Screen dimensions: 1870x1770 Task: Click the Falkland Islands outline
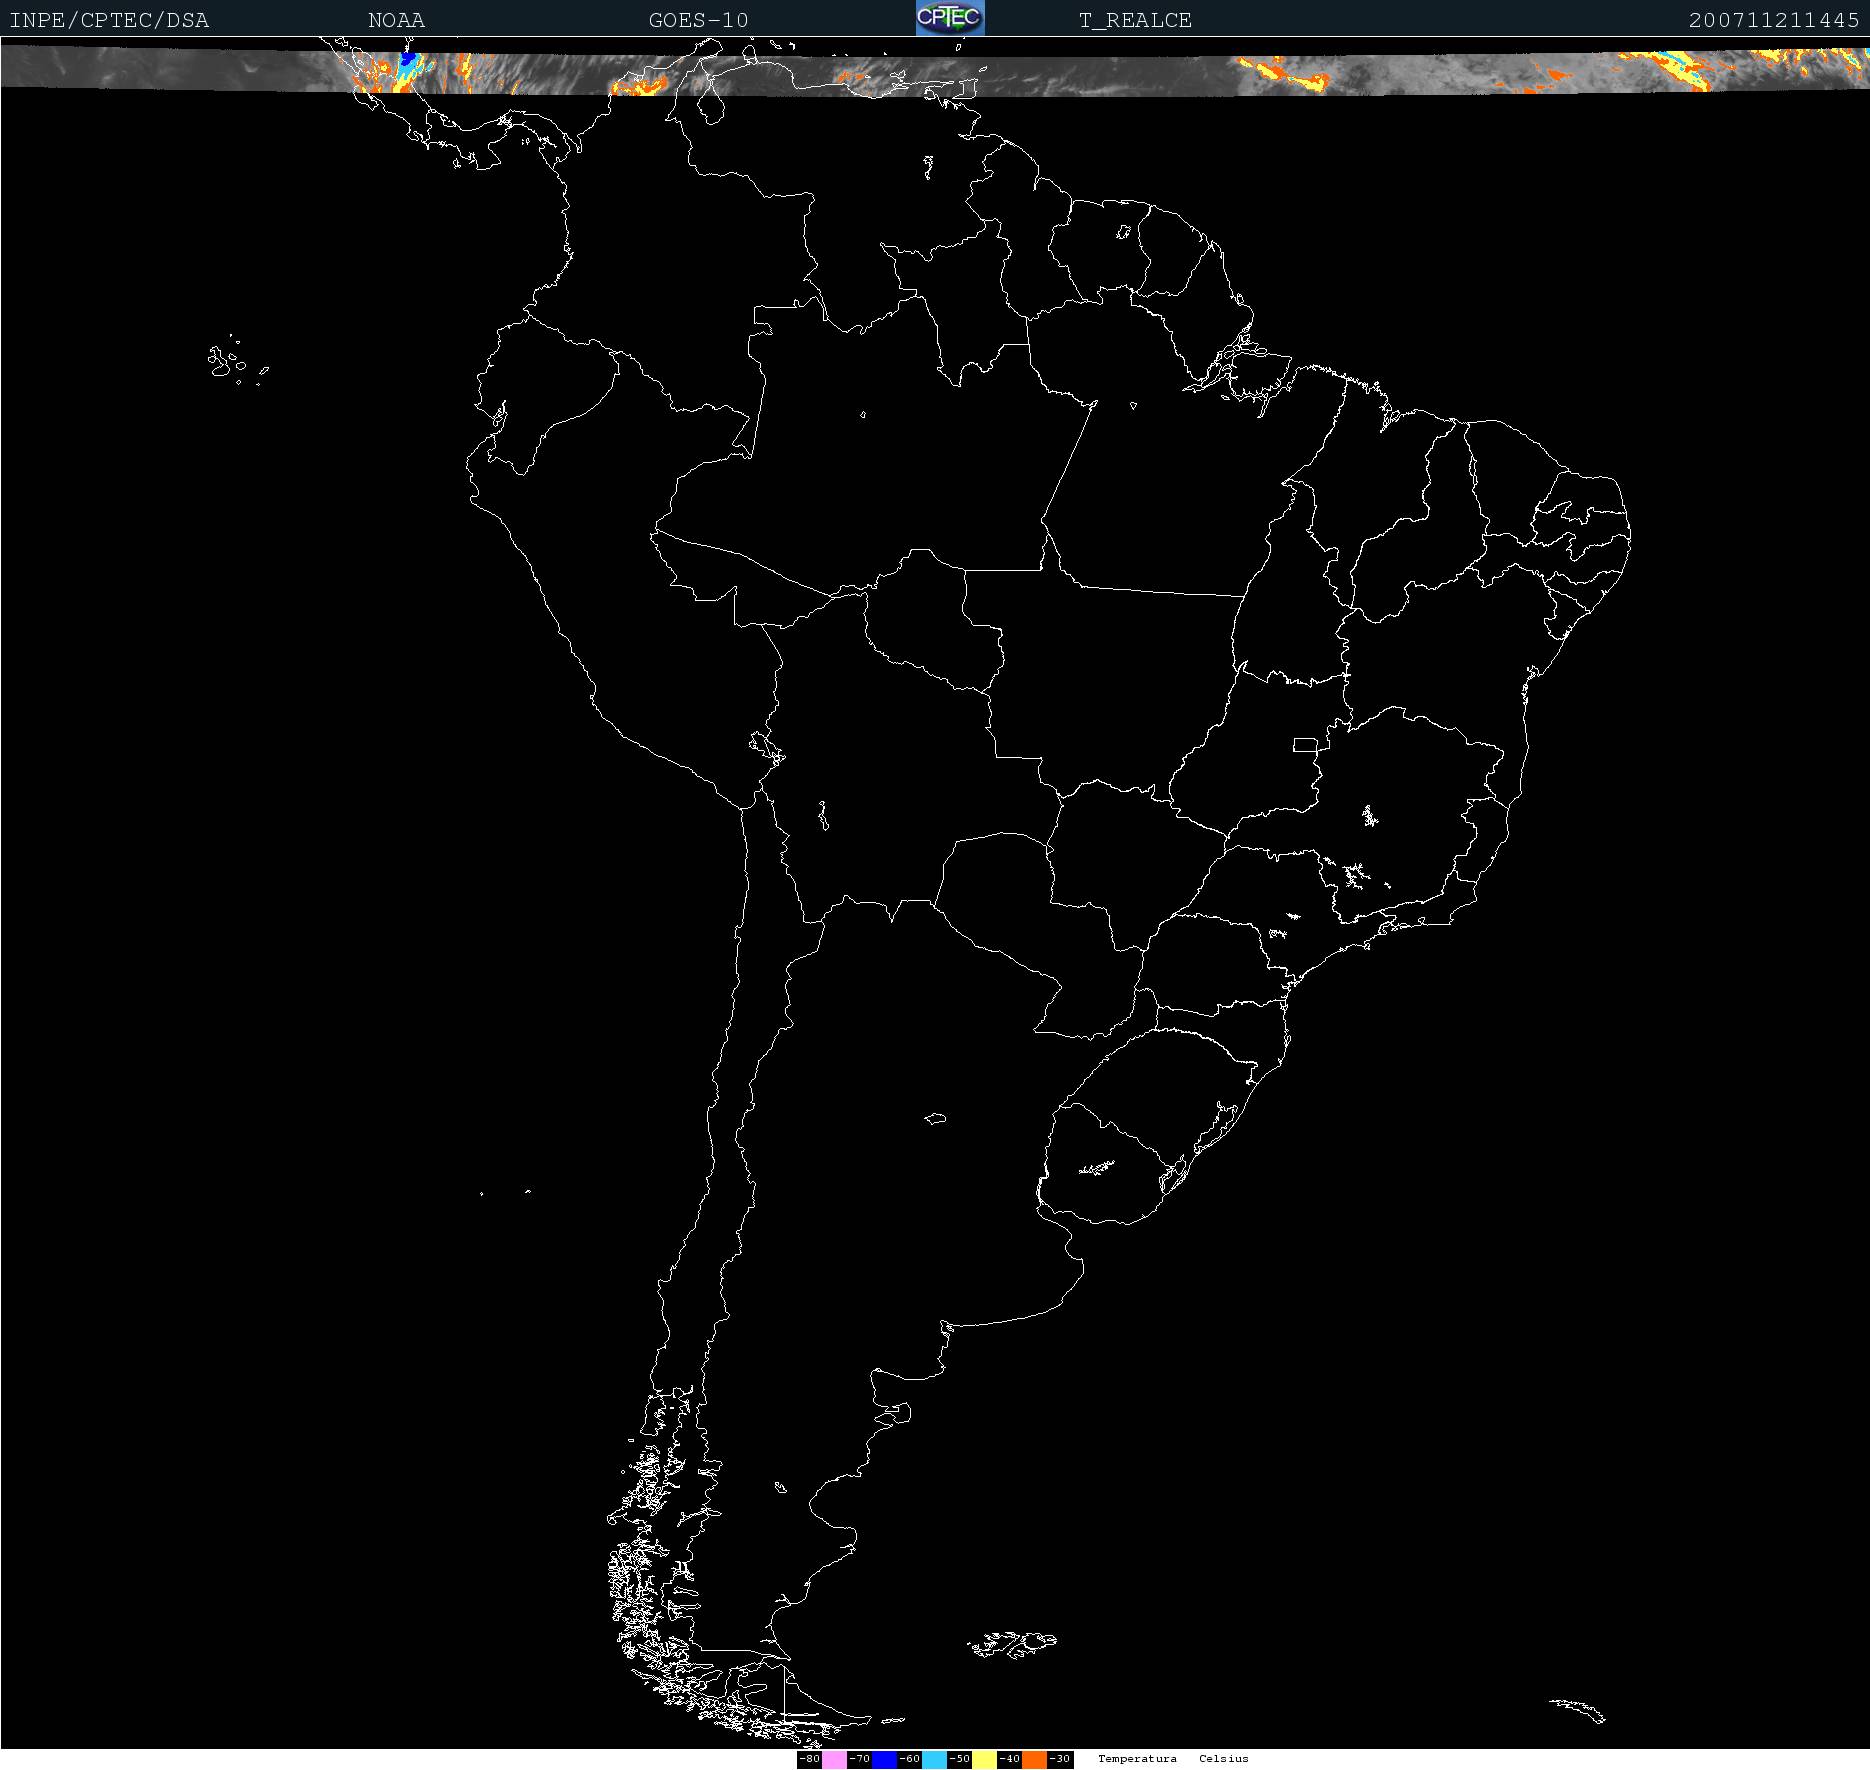[1012, 1643]
